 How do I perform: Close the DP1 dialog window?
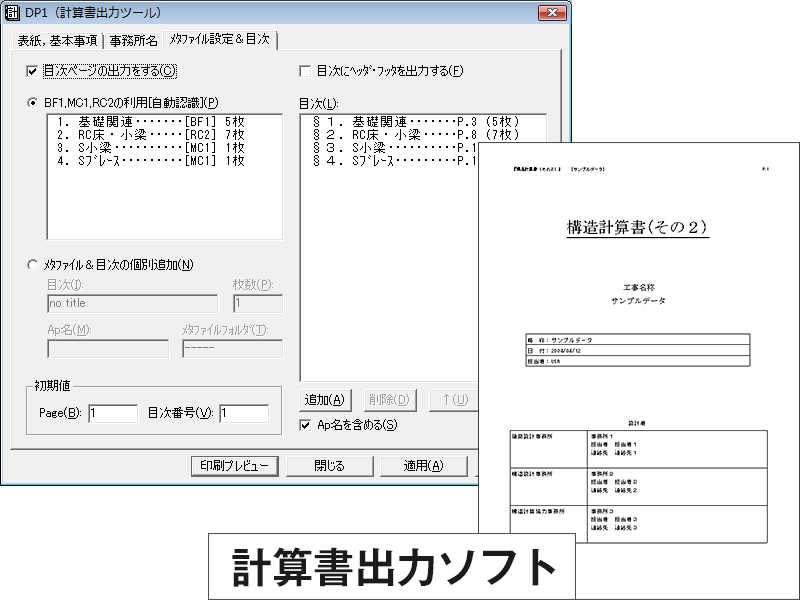click(552, 13)
